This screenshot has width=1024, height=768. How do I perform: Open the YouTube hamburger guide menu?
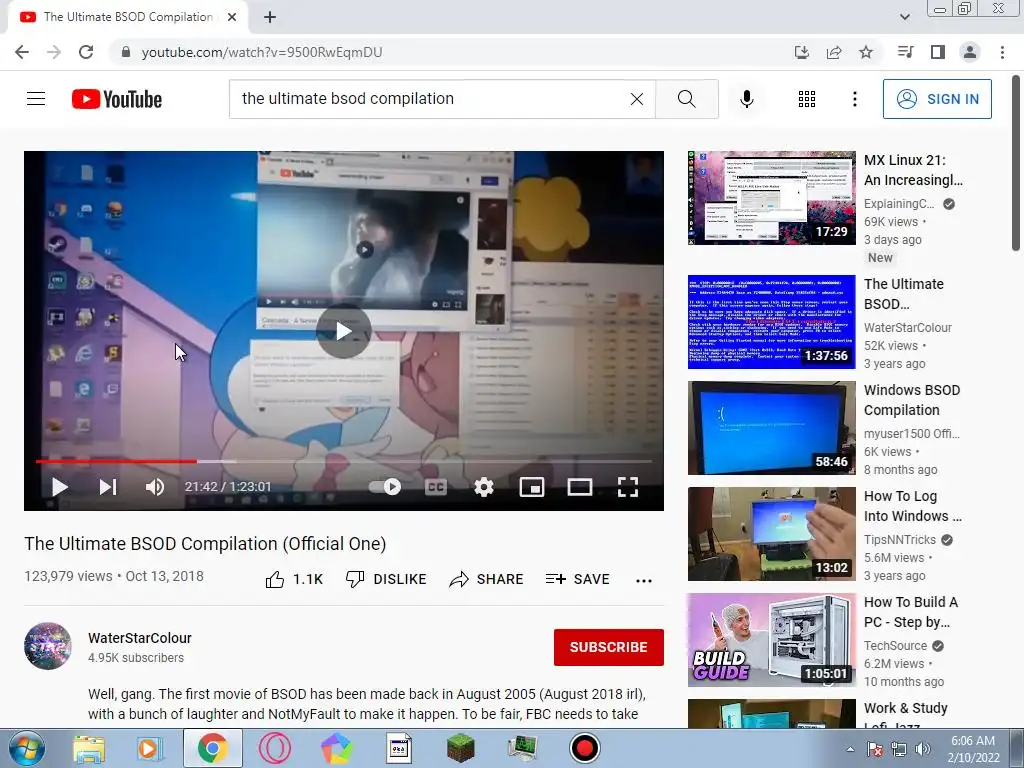pyautogui.click(x=36, y=99)
